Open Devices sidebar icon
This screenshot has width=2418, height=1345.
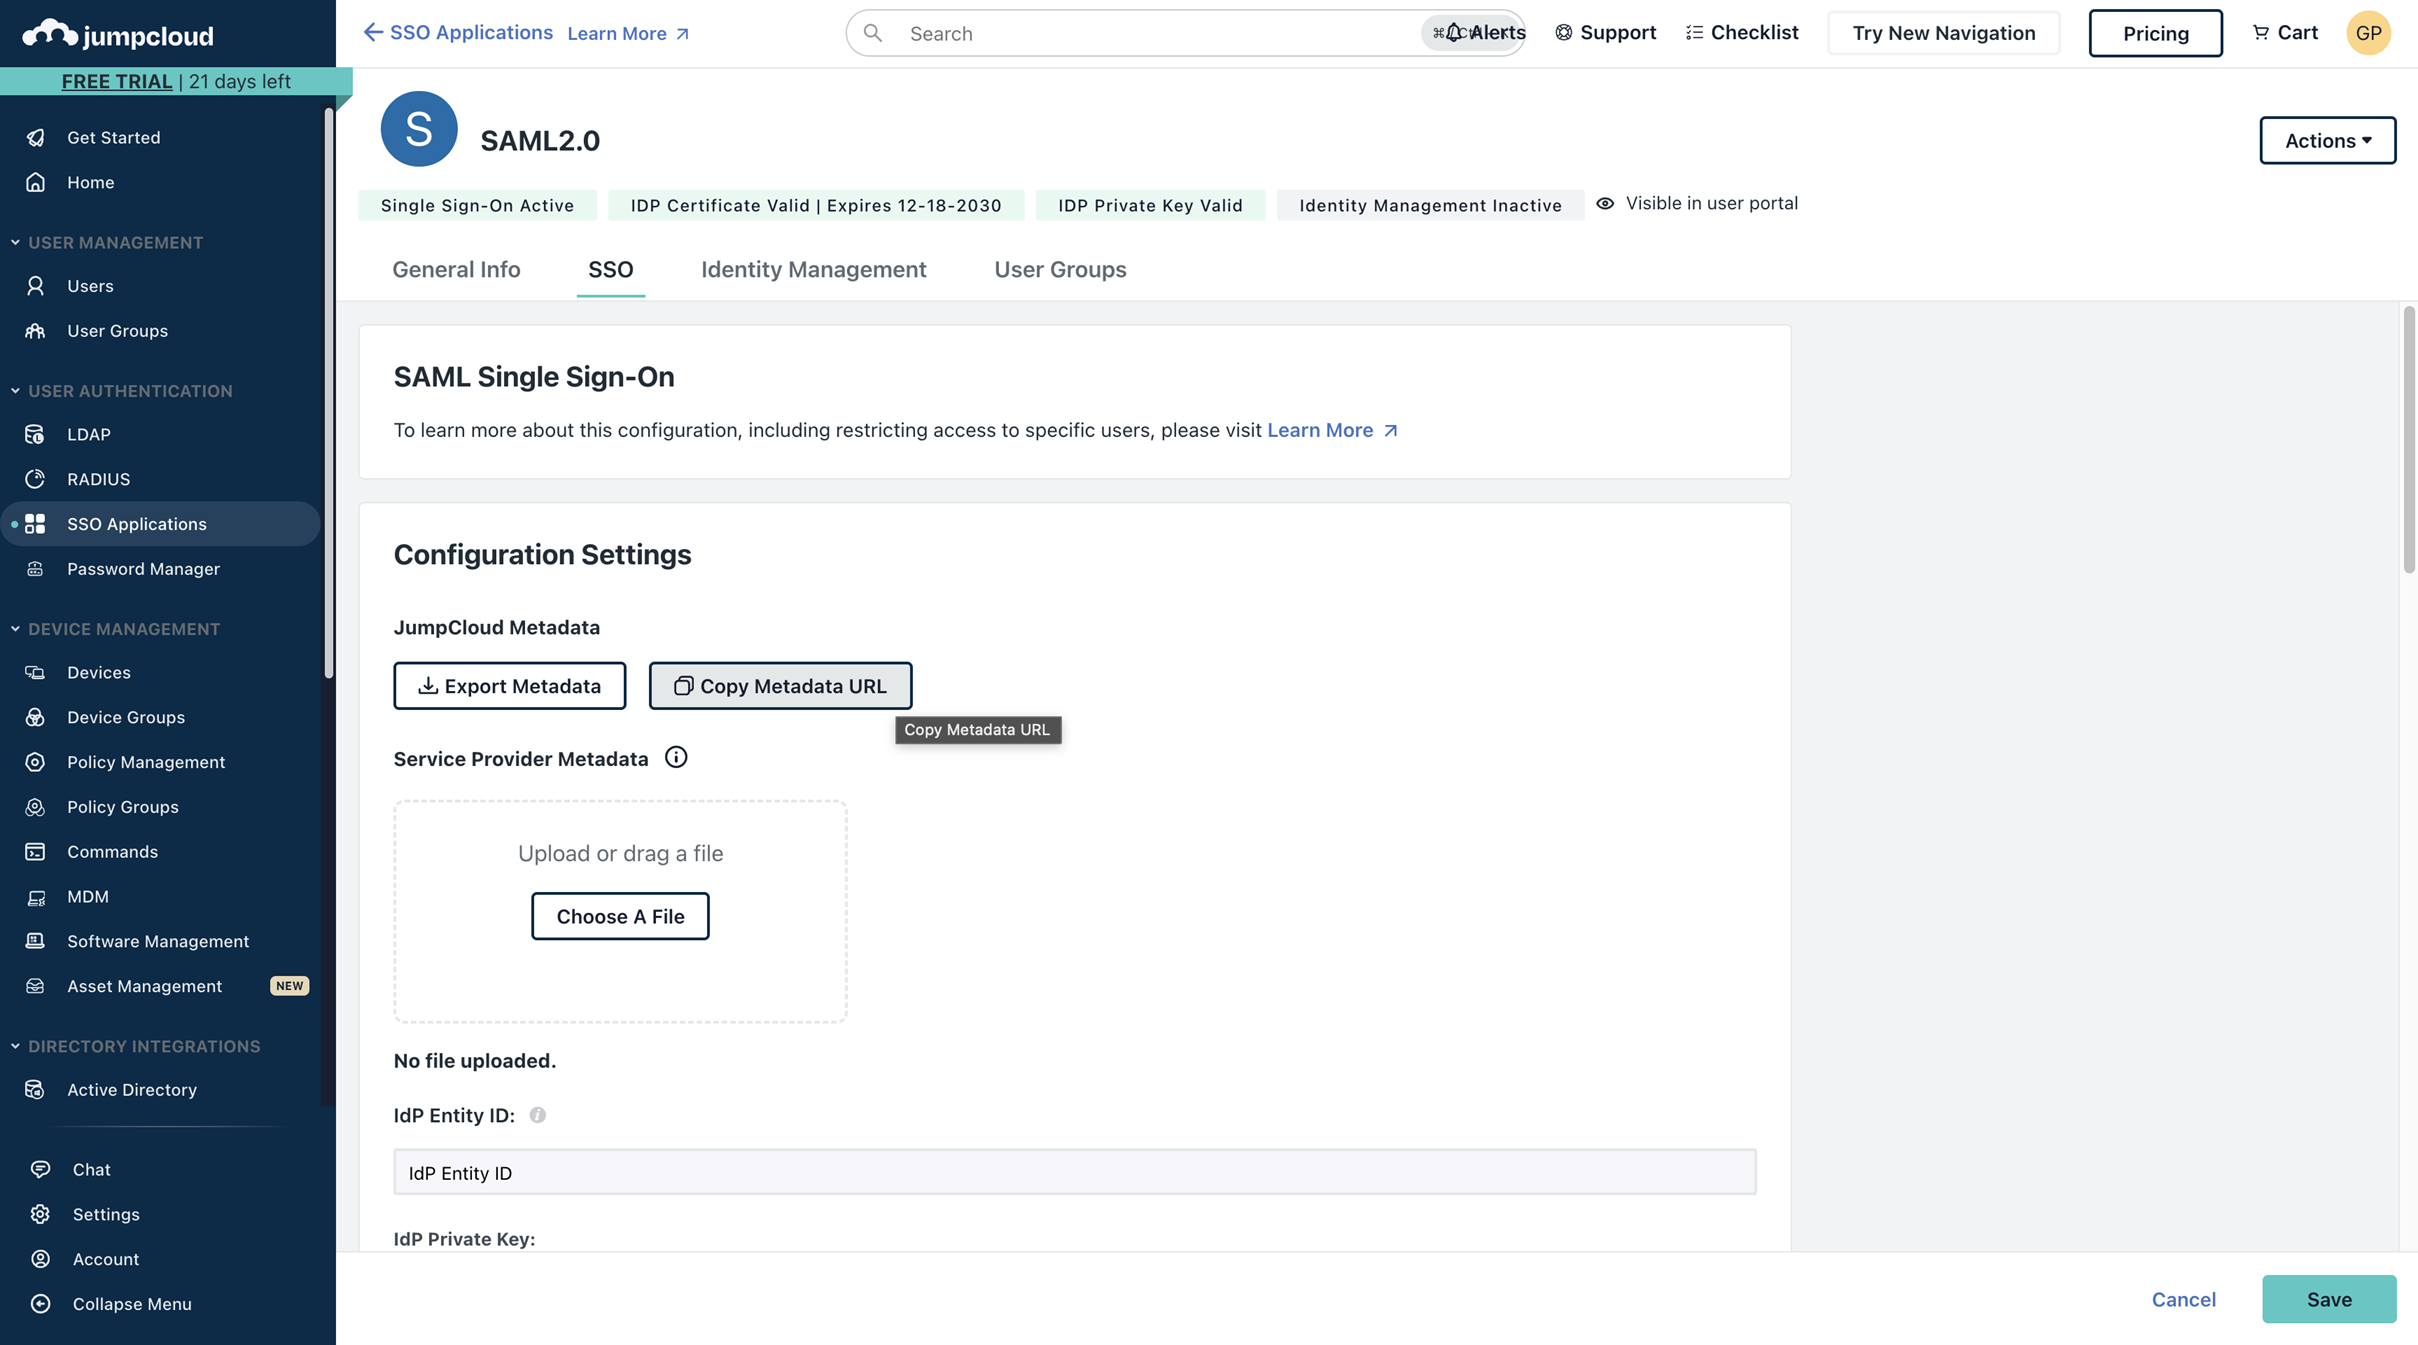coord(36,672)
